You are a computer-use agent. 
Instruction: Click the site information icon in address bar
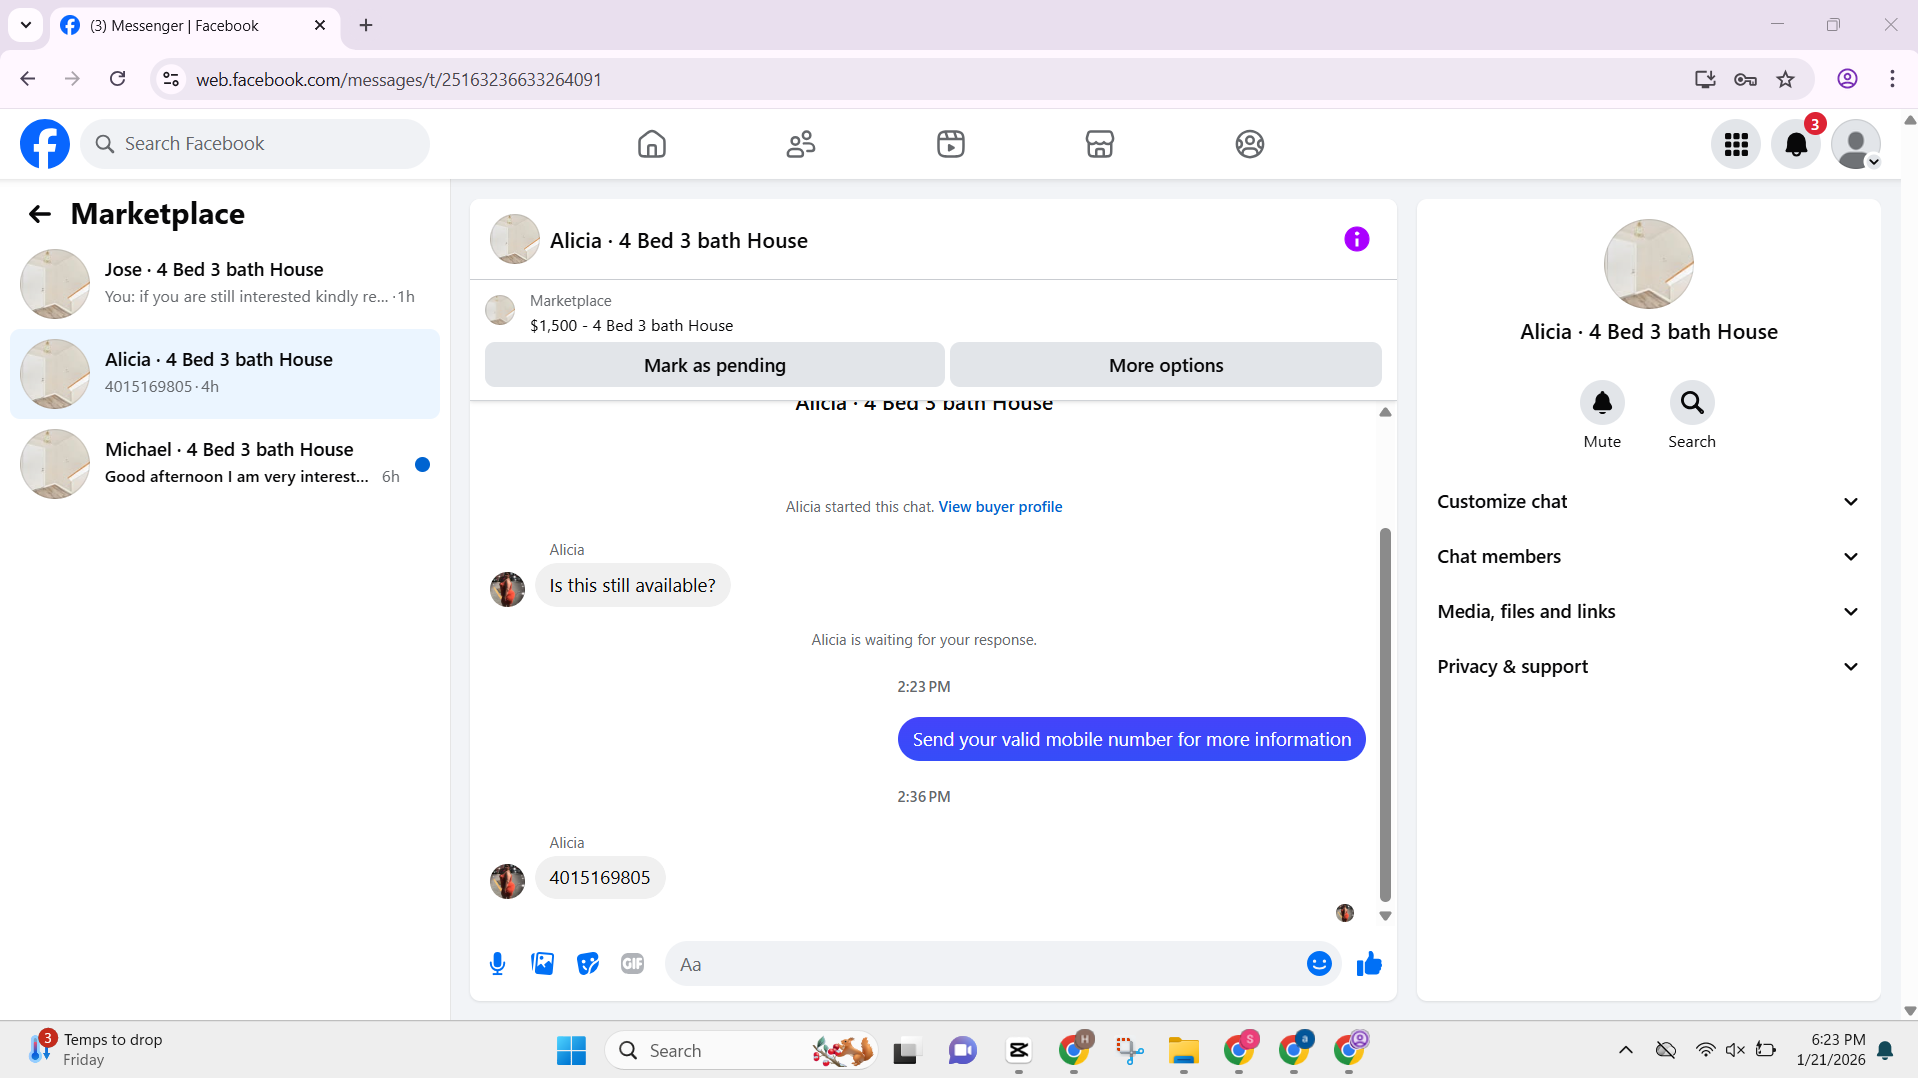click(171, 79)
